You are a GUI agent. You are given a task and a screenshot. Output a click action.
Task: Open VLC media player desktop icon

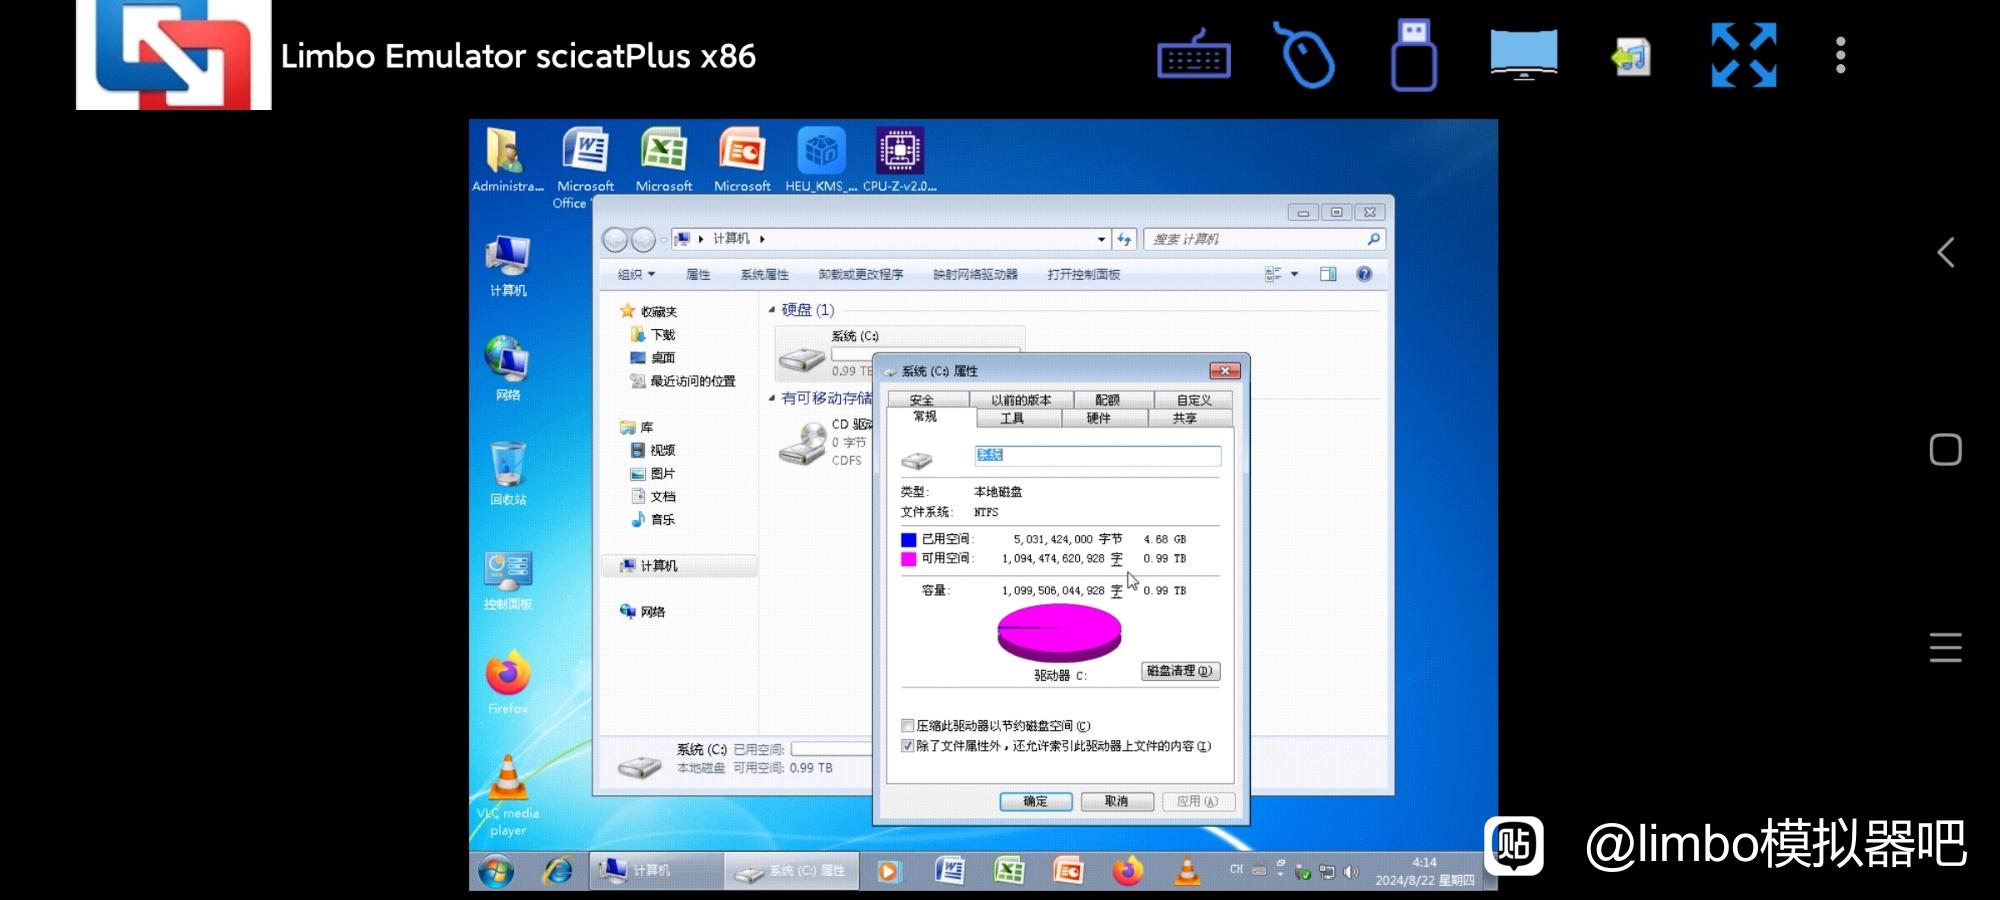pos(508,796)
